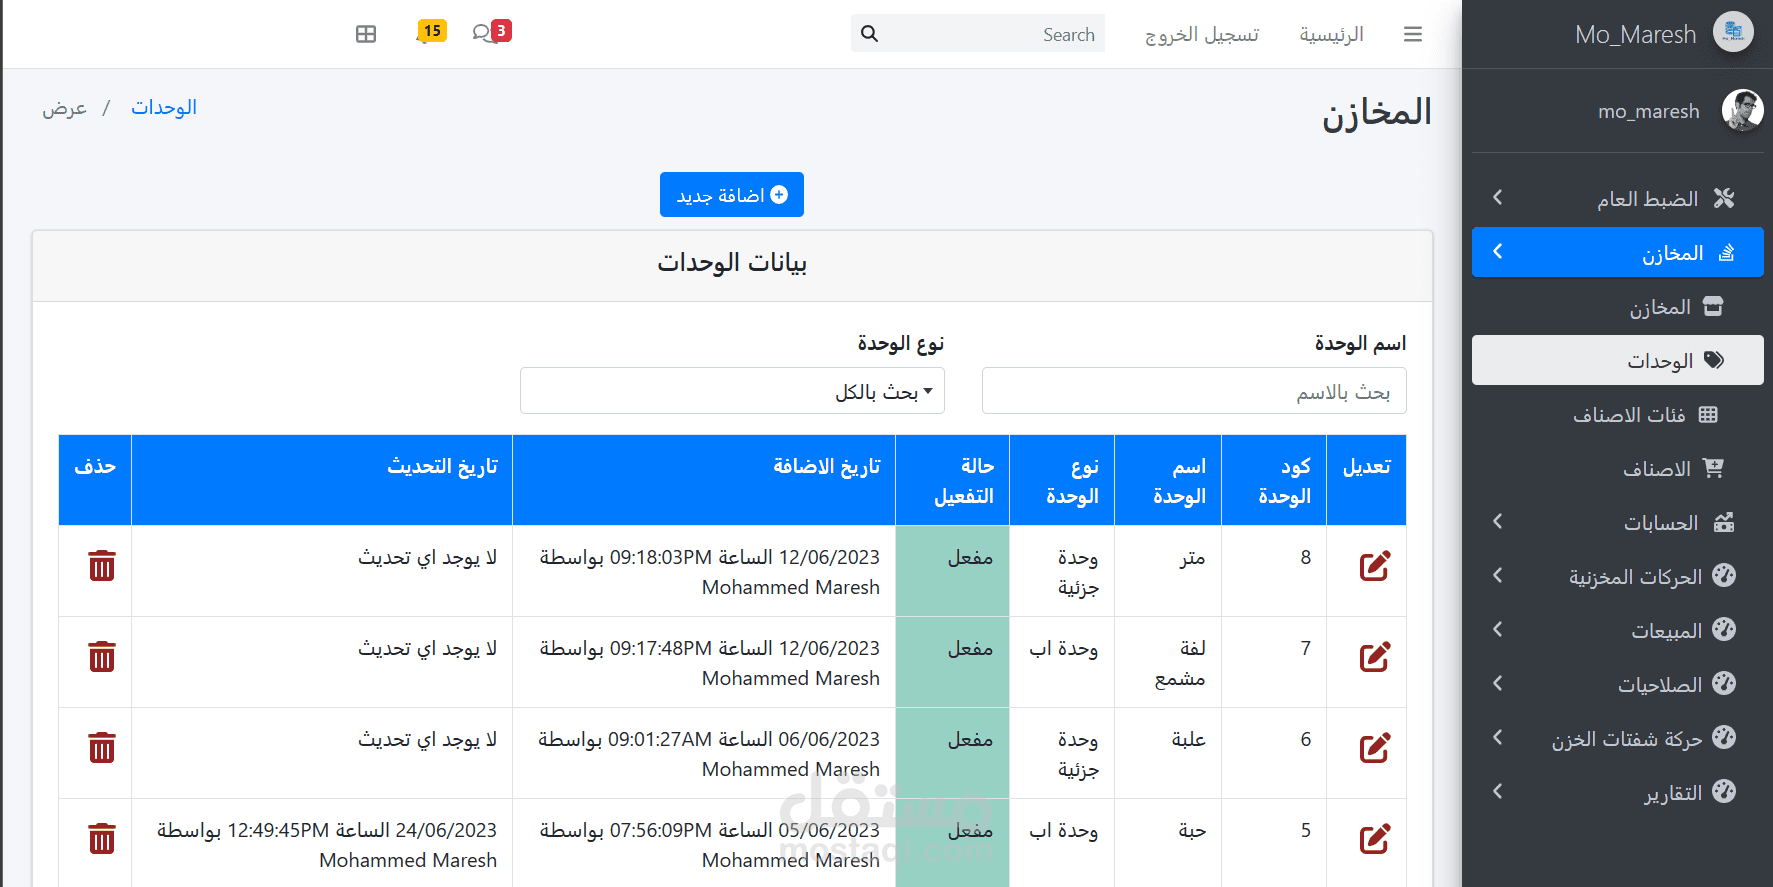
Task: Open حركة شفتات الخزن menu
Action: (1618, 737)
